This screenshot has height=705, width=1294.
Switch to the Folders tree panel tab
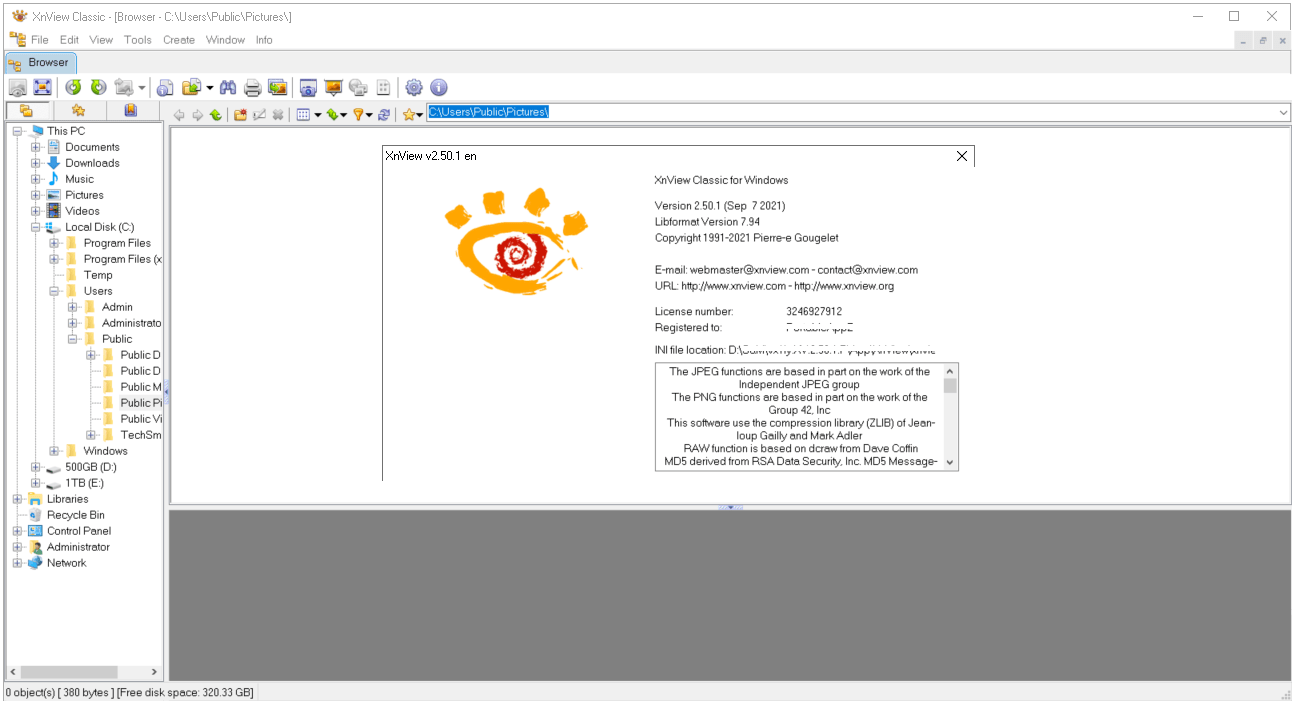click(27, 111)
